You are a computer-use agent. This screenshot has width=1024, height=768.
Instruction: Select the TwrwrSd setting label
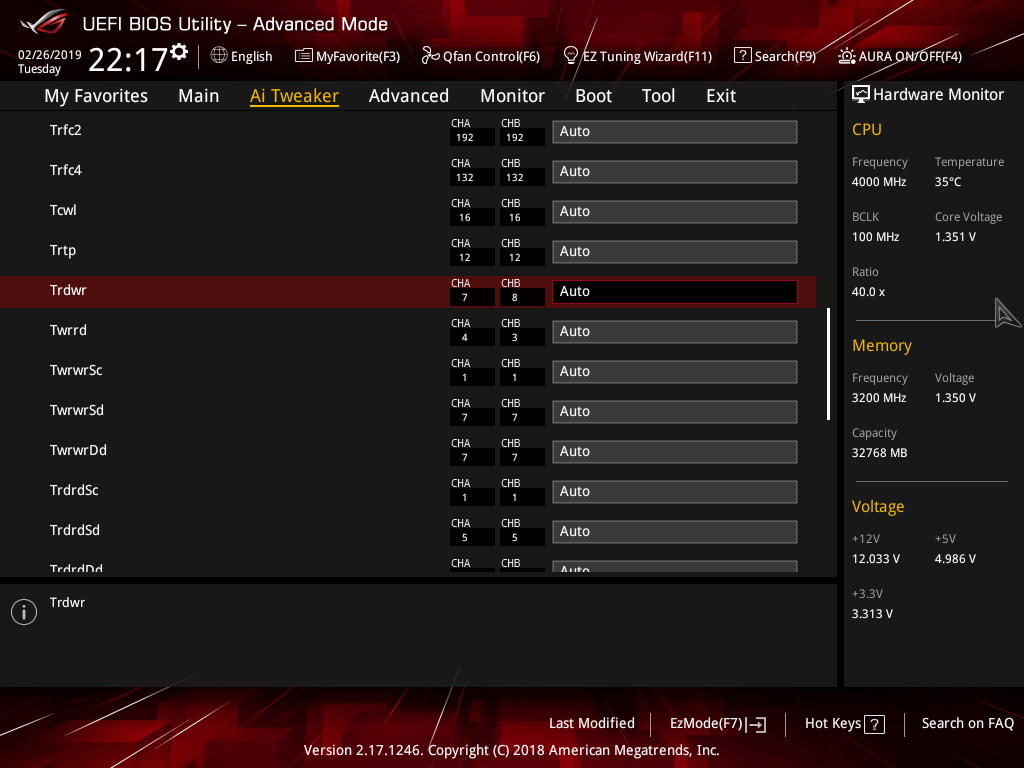76,410
